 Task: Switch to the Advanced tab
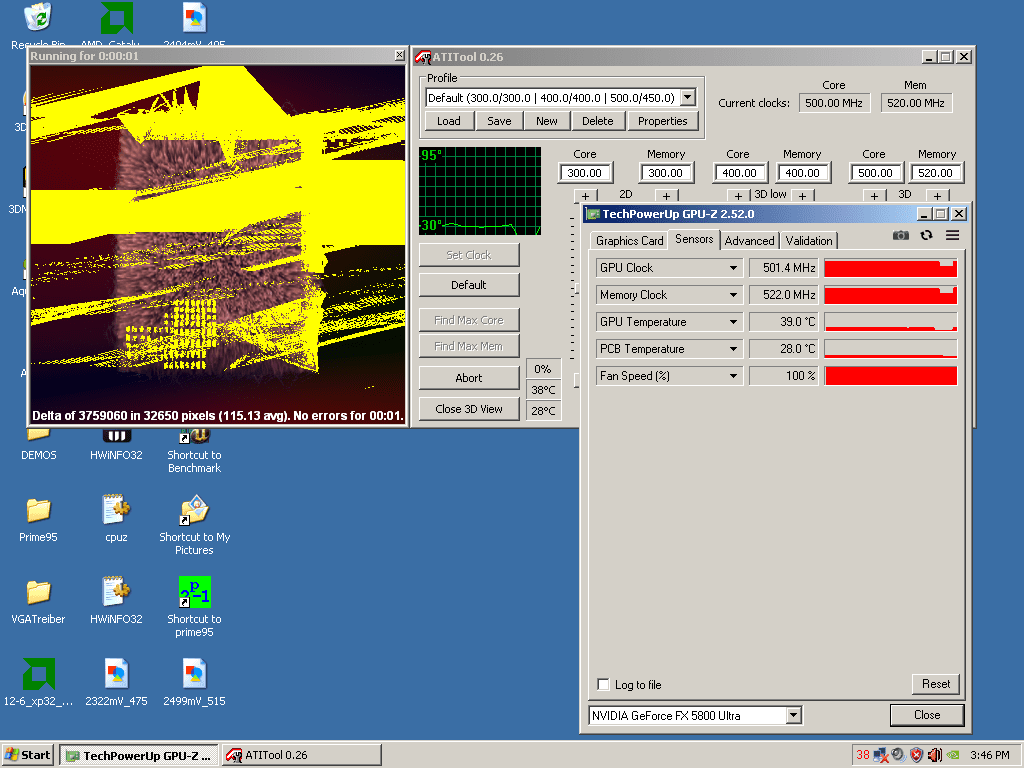(x=749, y=241)
